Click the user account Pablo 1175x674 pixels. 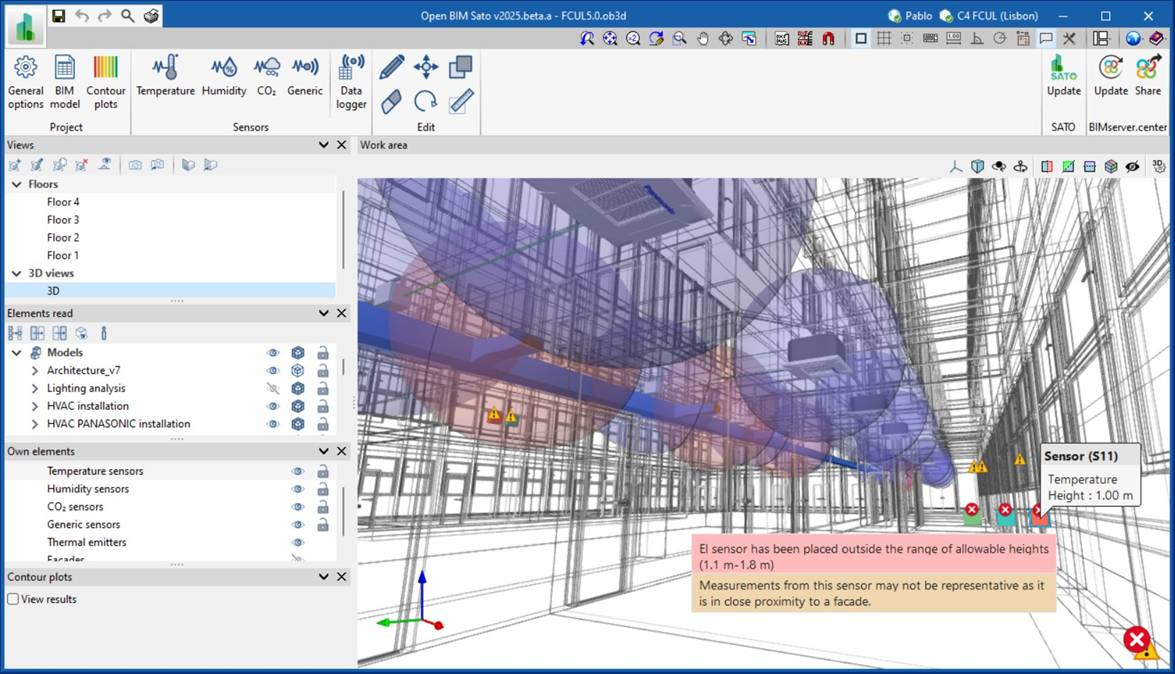pos(910,16)
